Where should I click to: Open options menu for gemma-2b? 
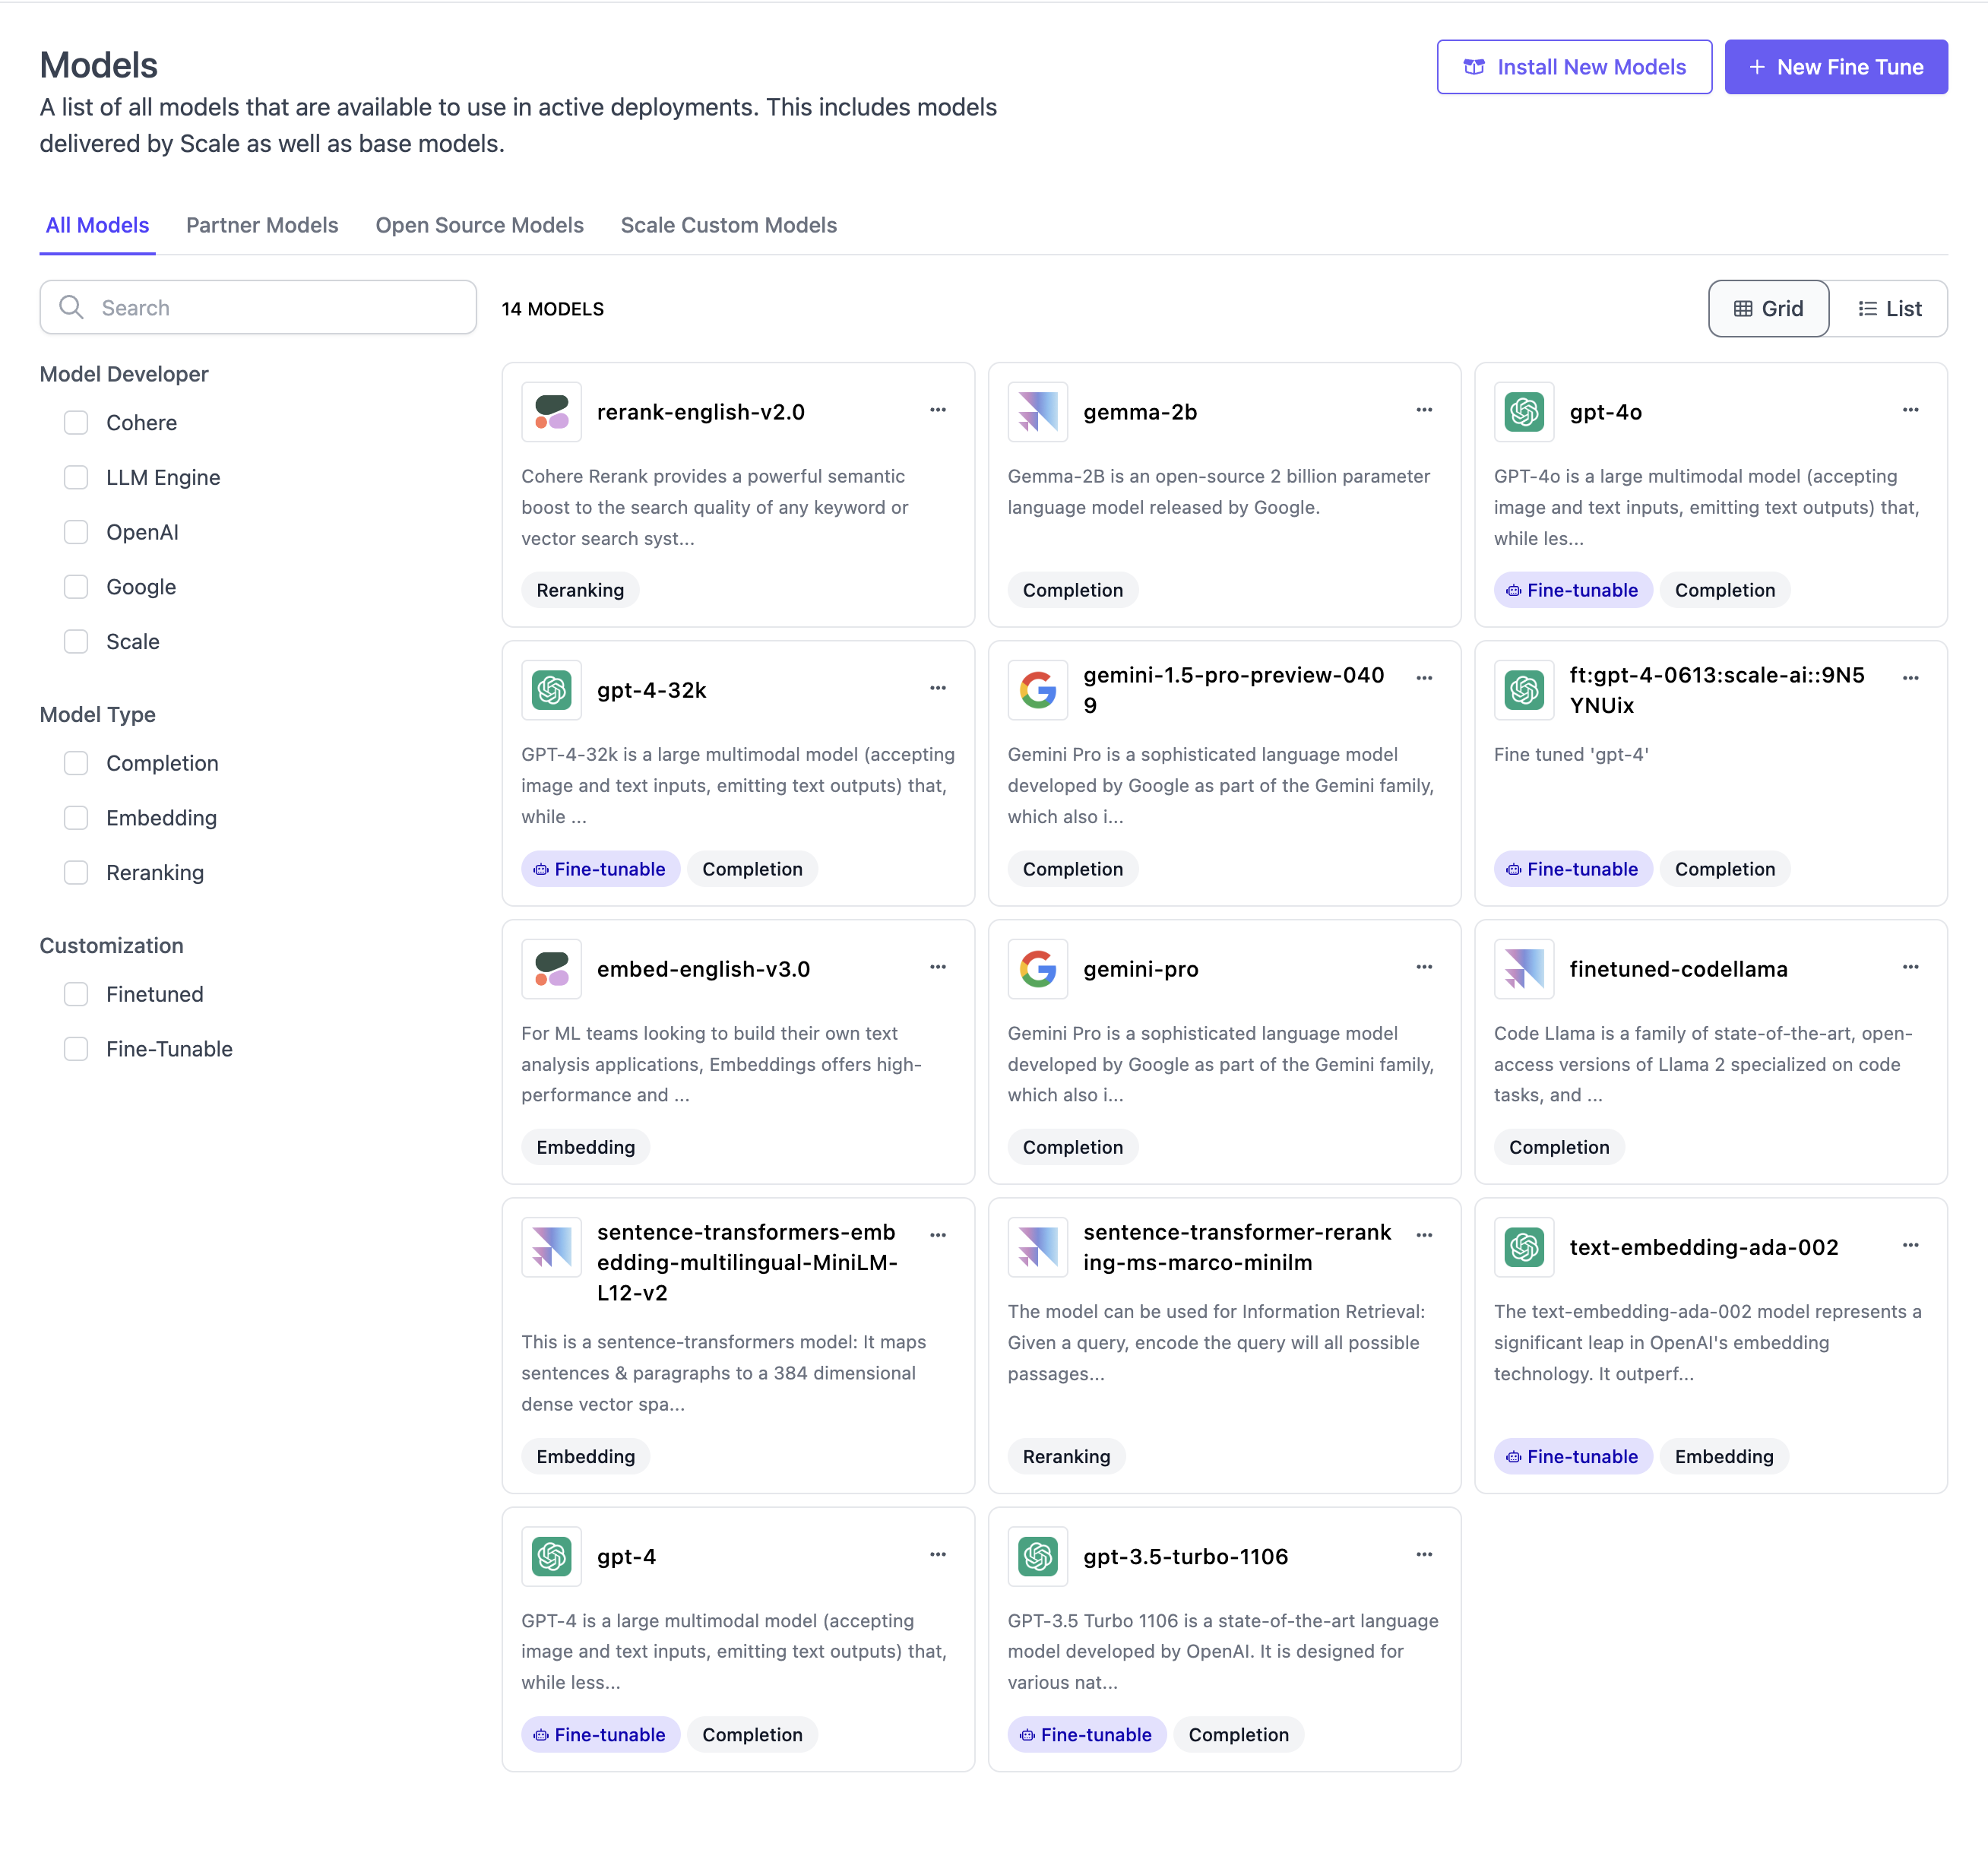click(1424, 410)
